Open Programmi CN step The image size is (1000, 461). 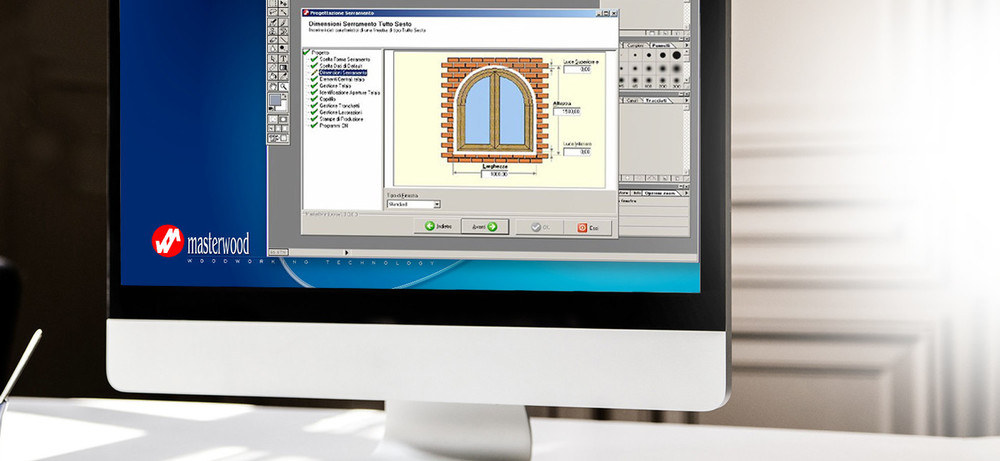pyautogui.click(x=334, y=126)
